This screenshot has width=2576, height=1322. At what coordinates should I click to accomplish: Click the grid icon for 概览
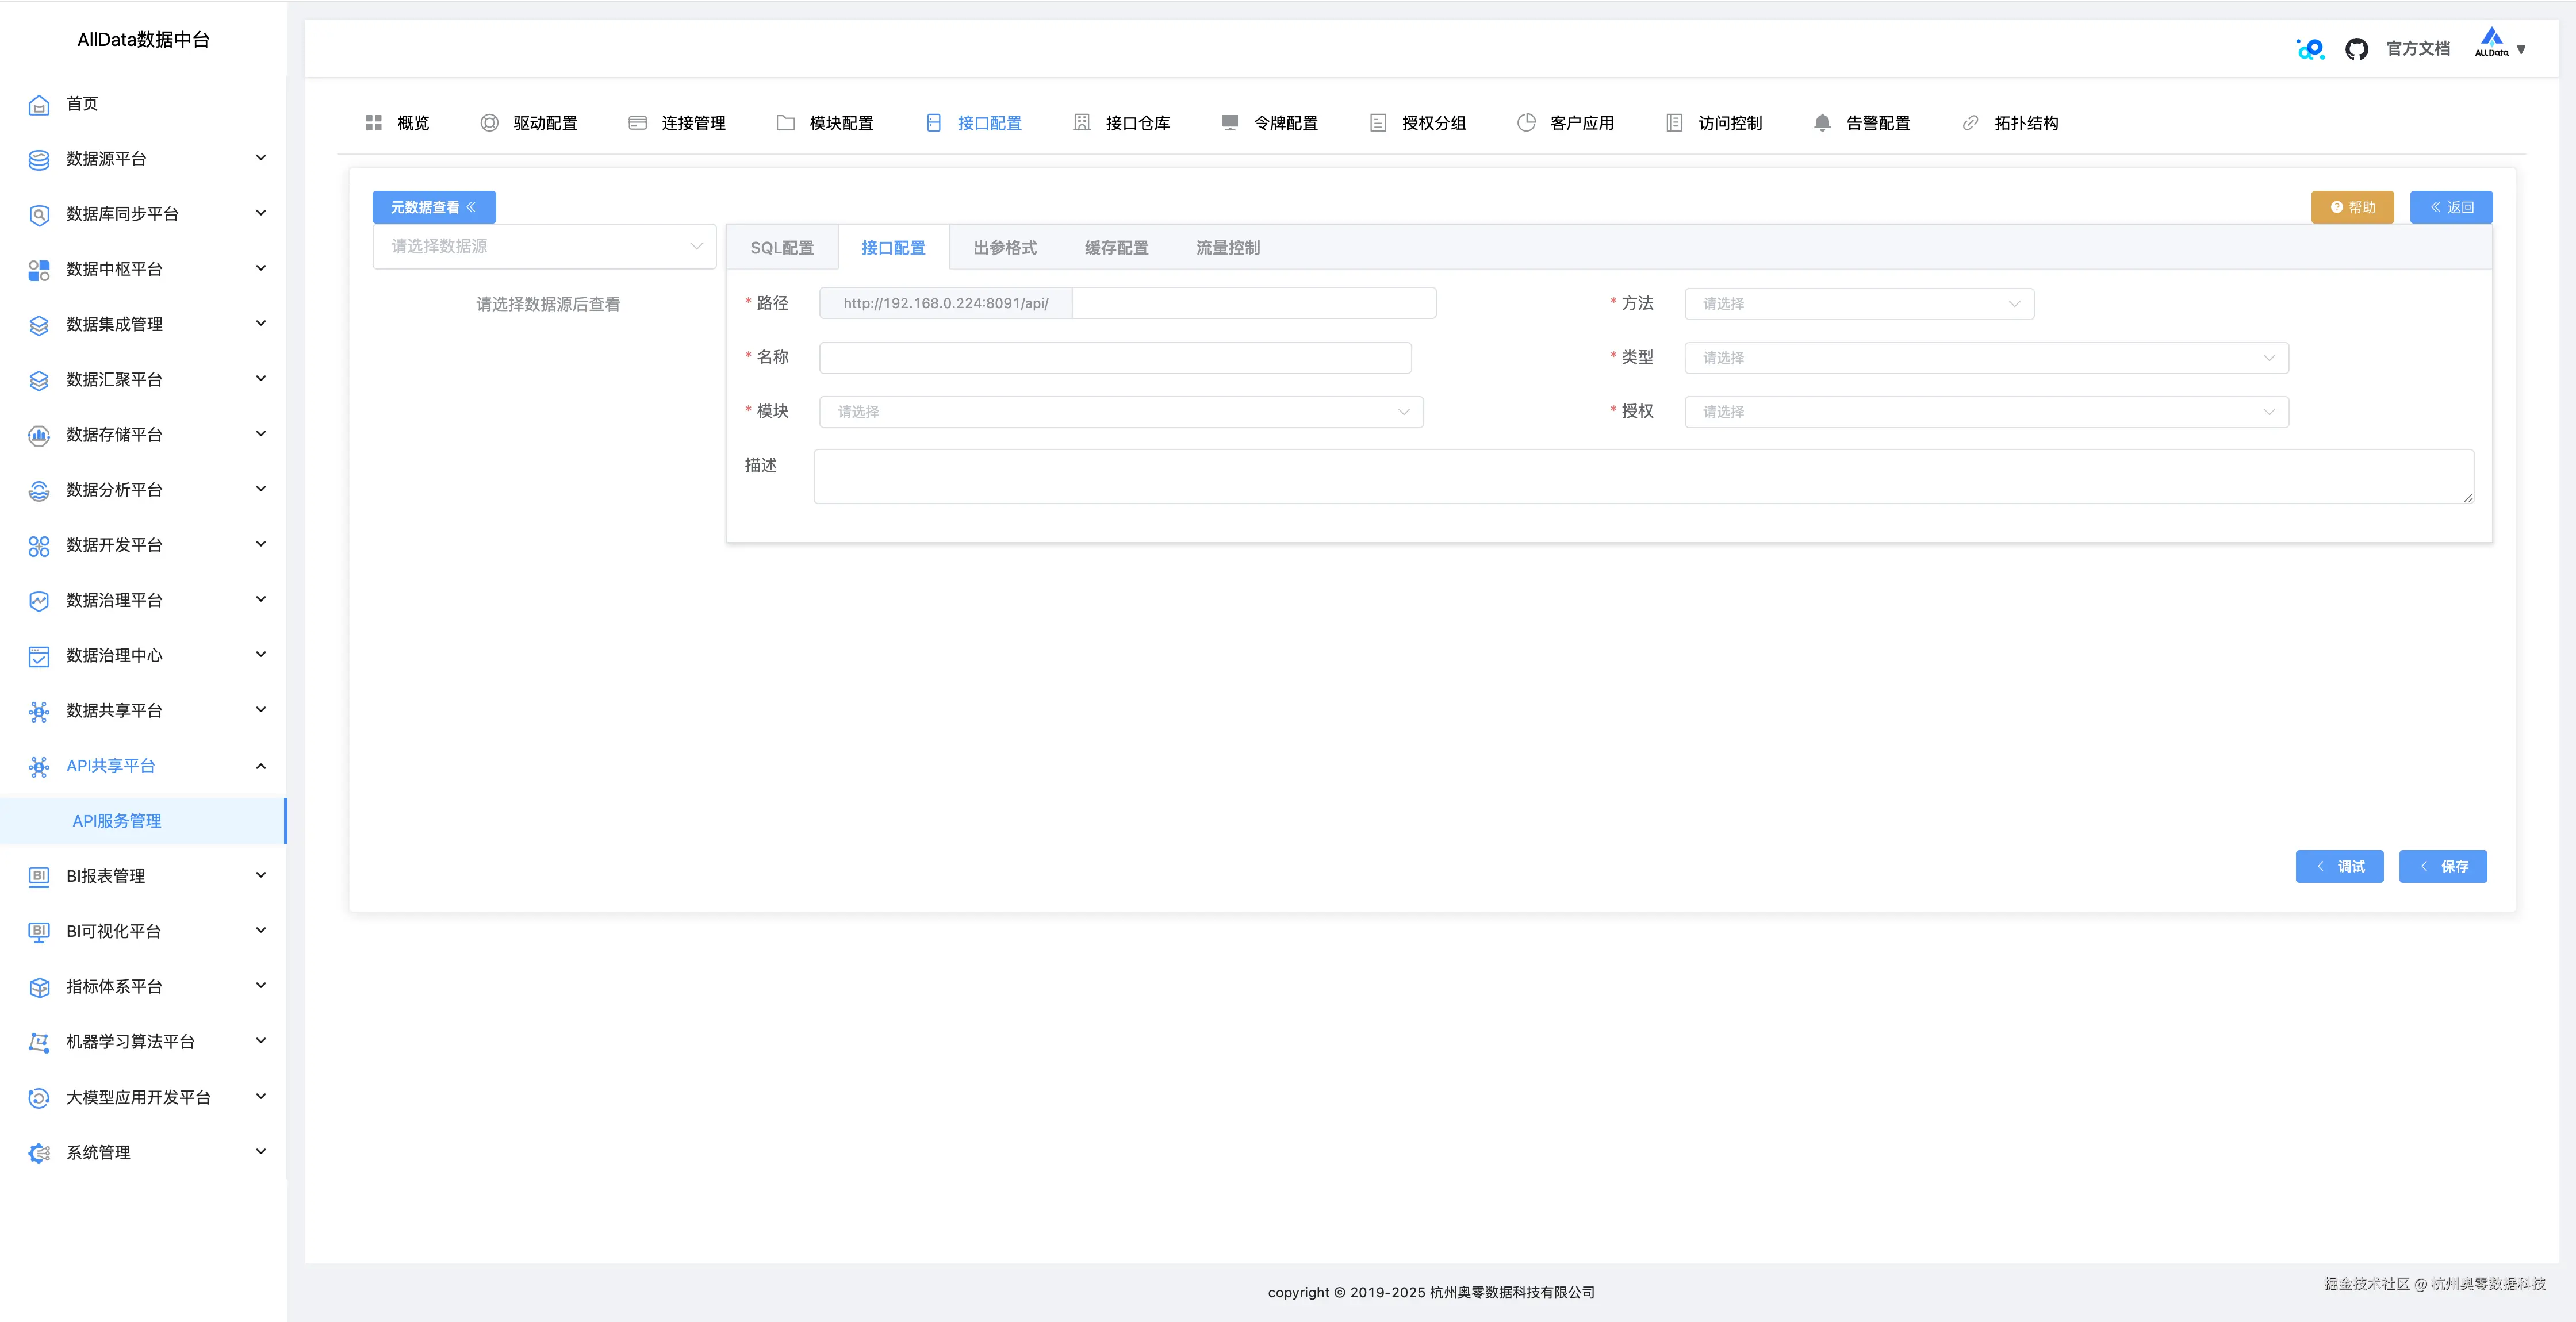(x=374, y=123)
